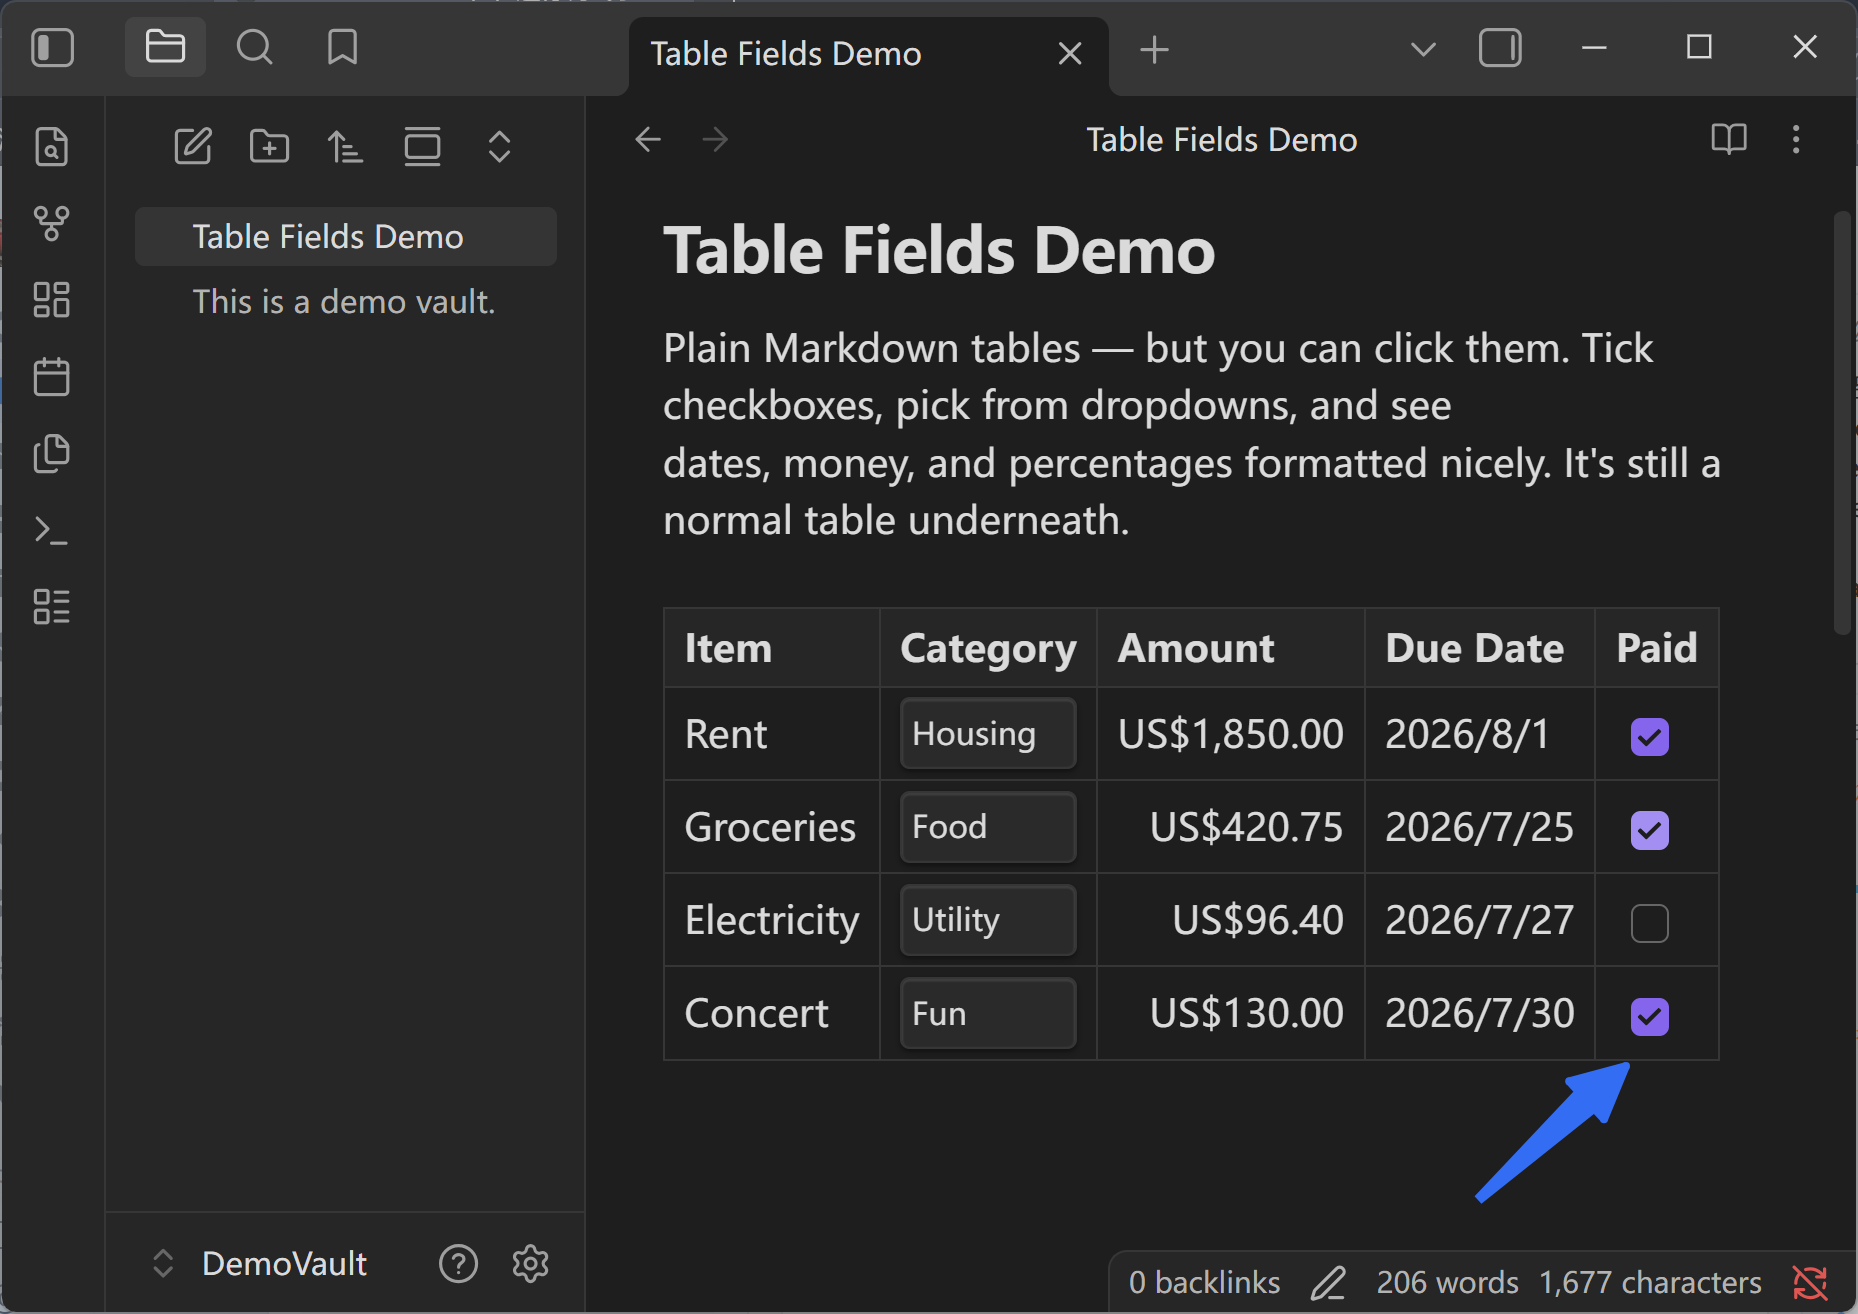Change the file sort order

tap(345, 147)
